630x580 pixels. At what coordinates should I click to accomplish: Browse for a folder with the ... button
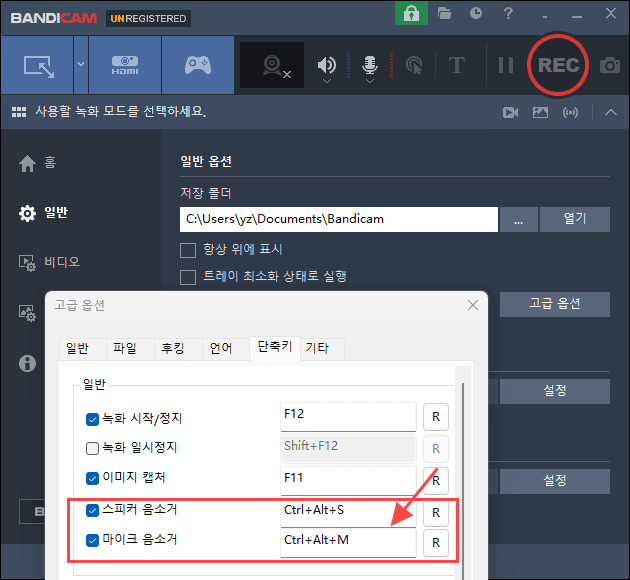(x=519, y=219)
